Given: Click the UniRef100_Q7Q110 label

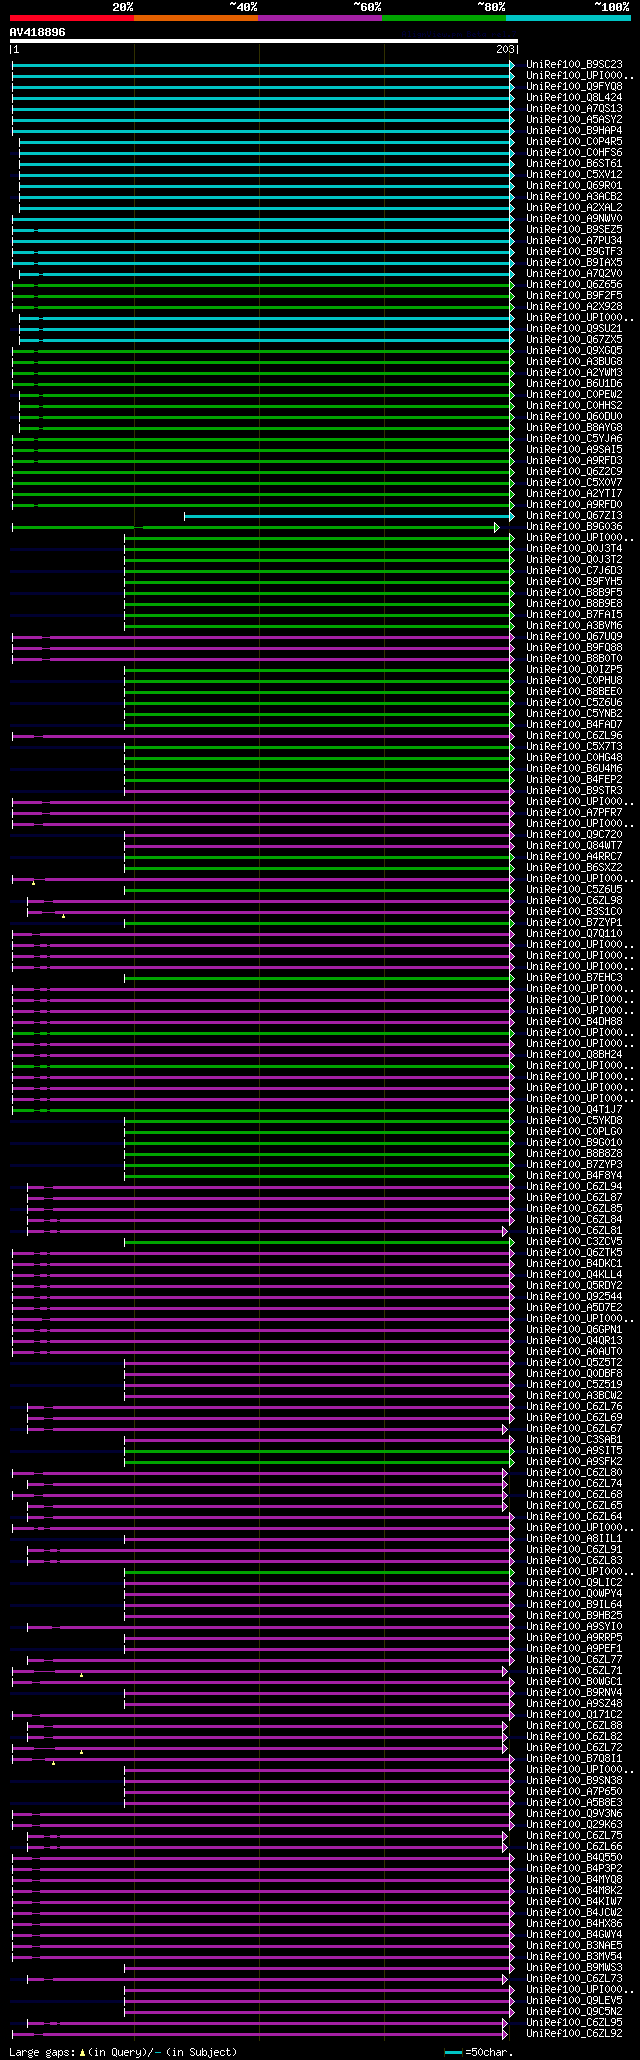Looking at the screenshot, I should click(x=574, y=934).
